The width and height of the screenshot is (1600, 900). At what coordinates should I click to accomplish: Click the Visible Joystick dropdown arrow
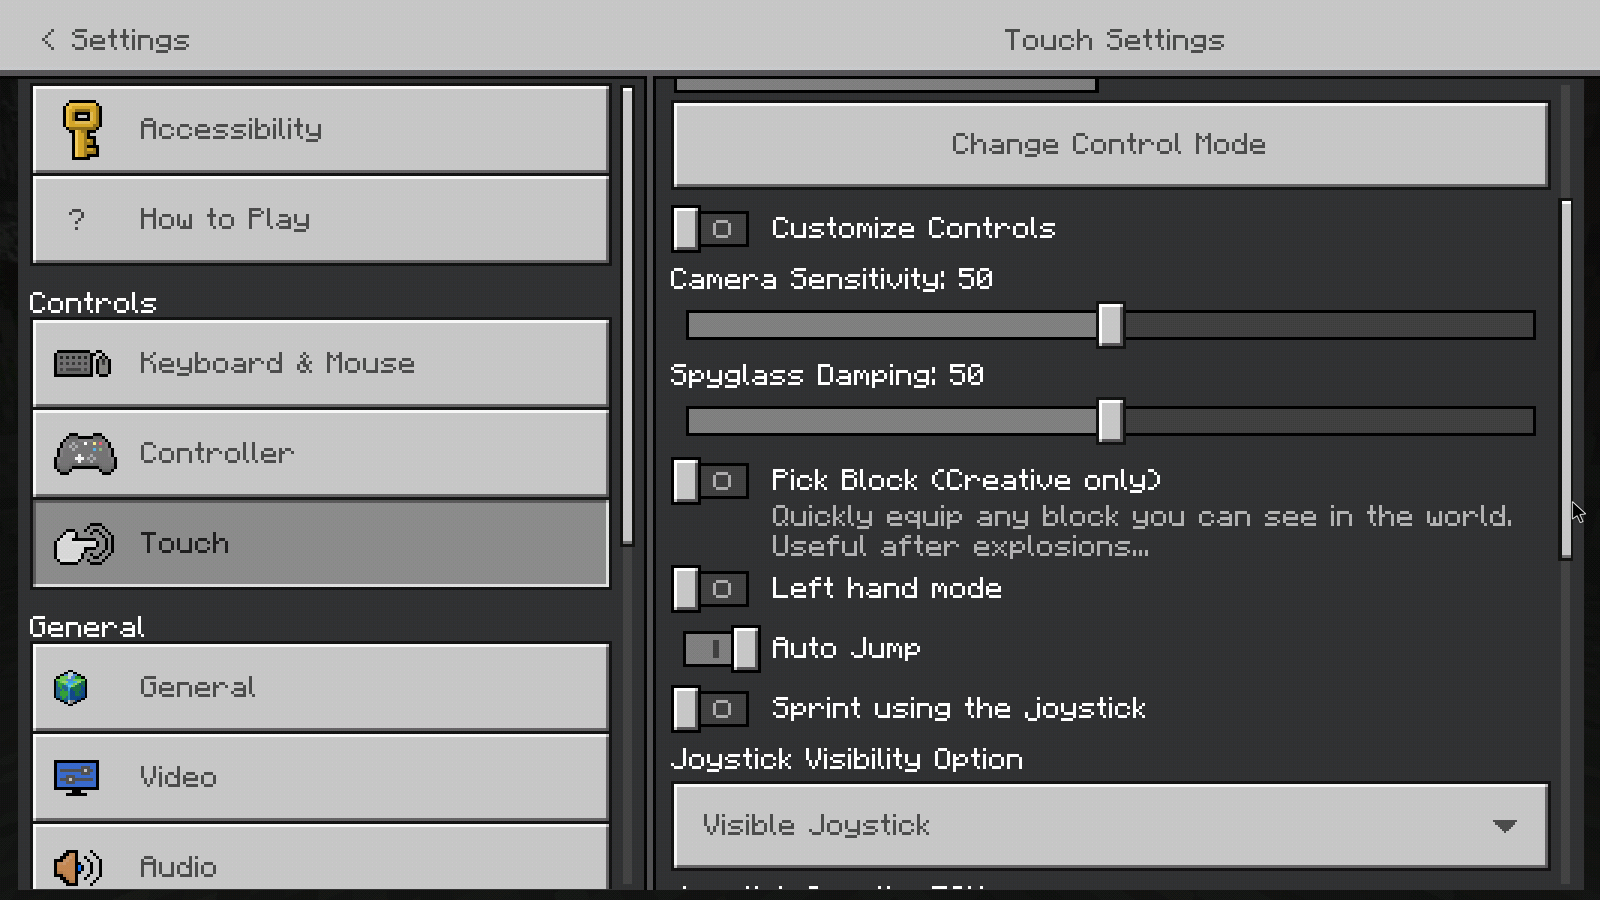pyautogui.click(x=1504, y=826)
